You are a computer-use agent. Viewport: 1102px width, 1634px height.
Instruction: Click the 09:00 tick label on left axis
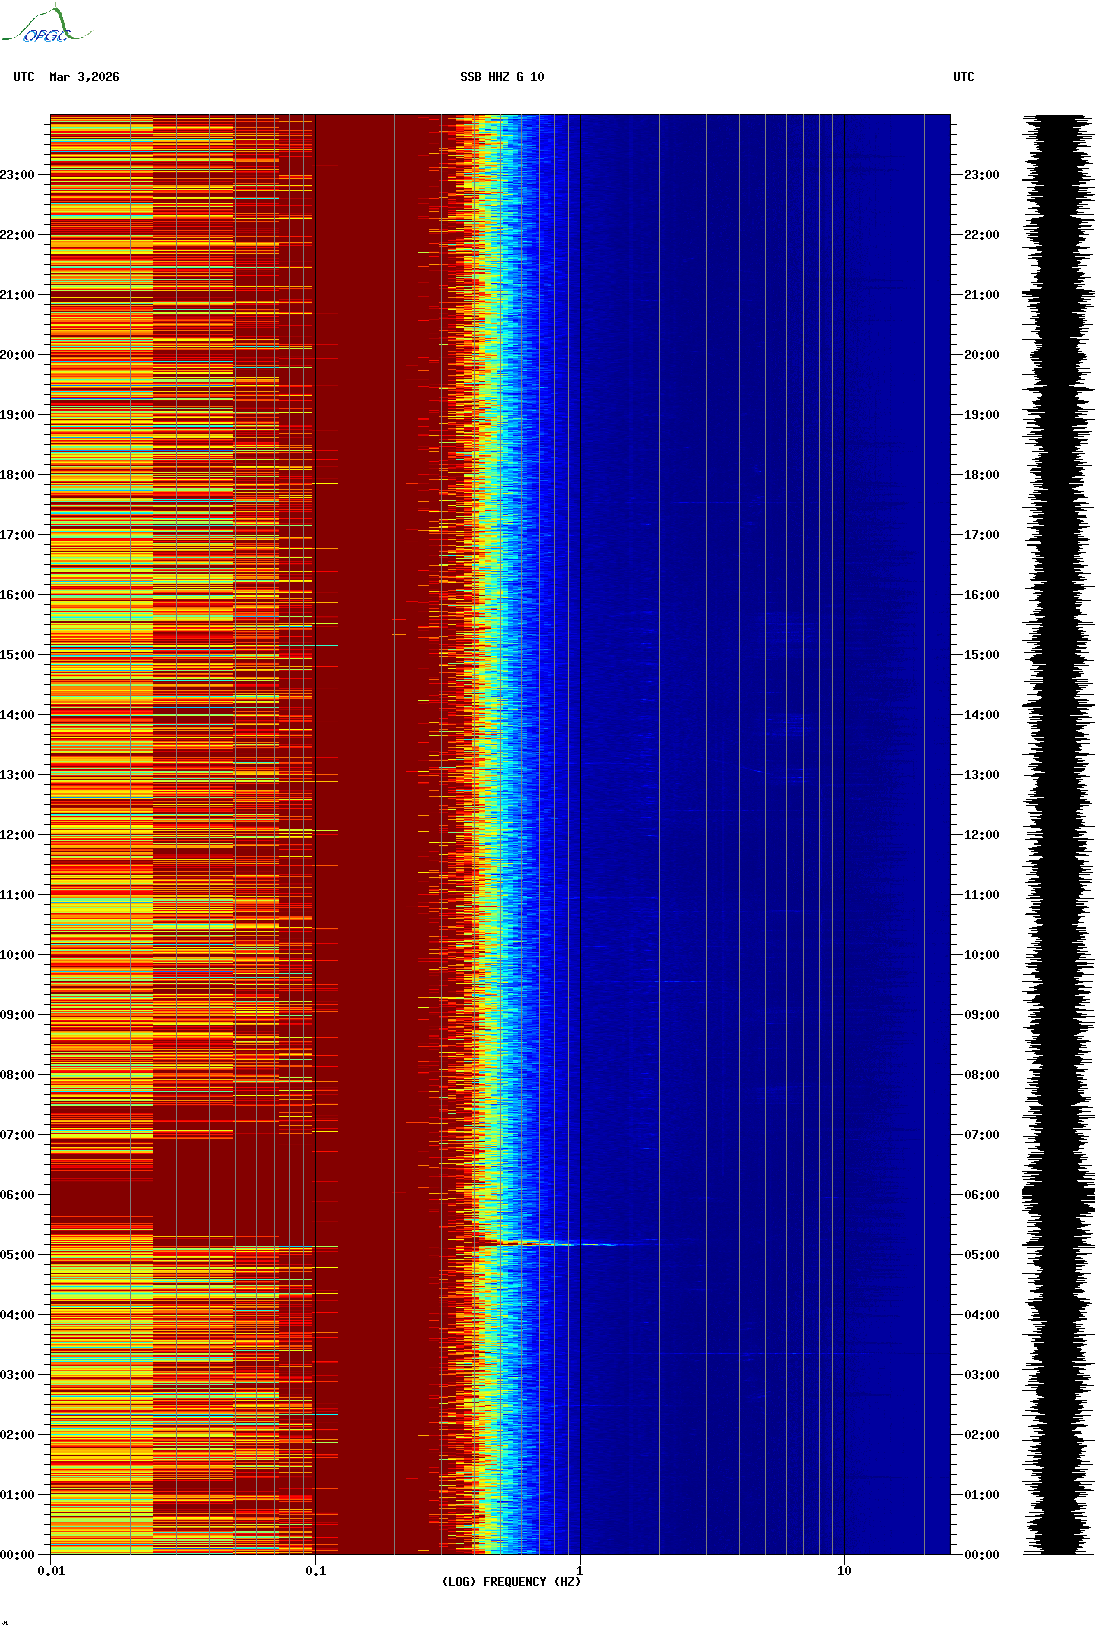tap(17, 1015)
